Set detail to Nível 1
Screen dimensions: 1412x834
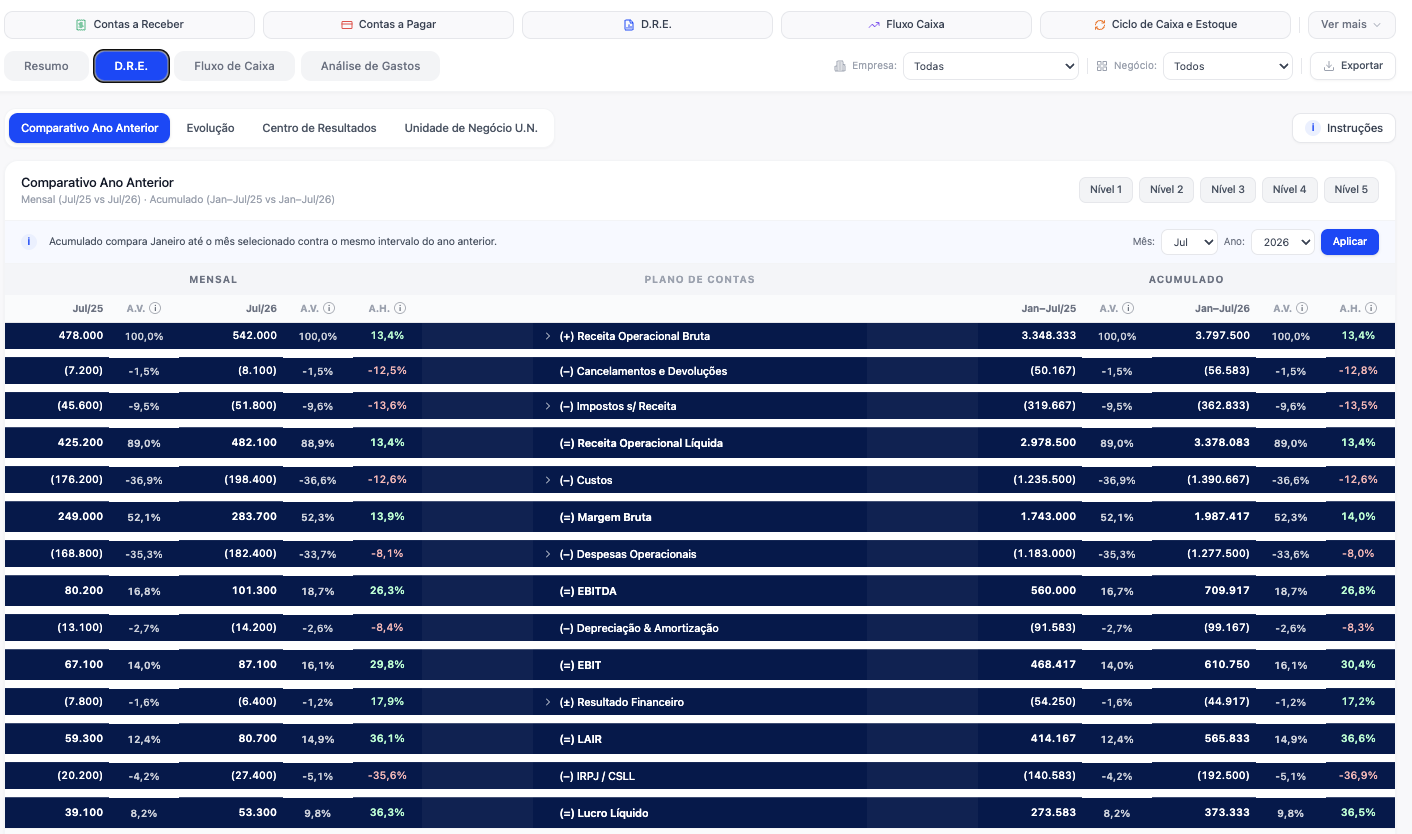[x=1105, y=190]
